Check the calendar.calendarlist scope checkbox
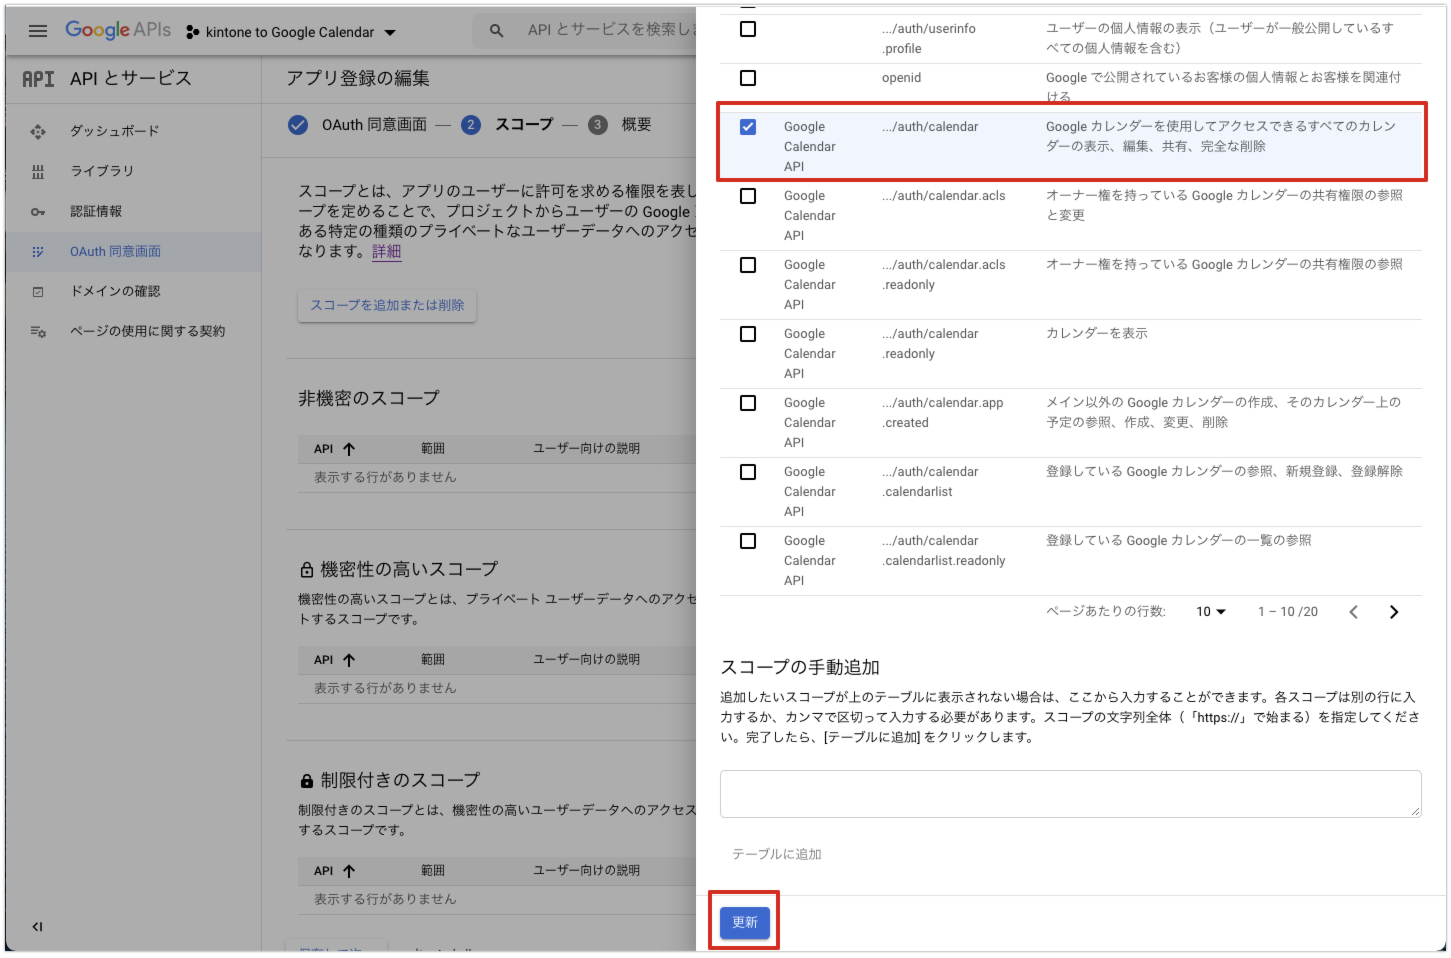1451x958 pixels. click(x=748, y=472)
